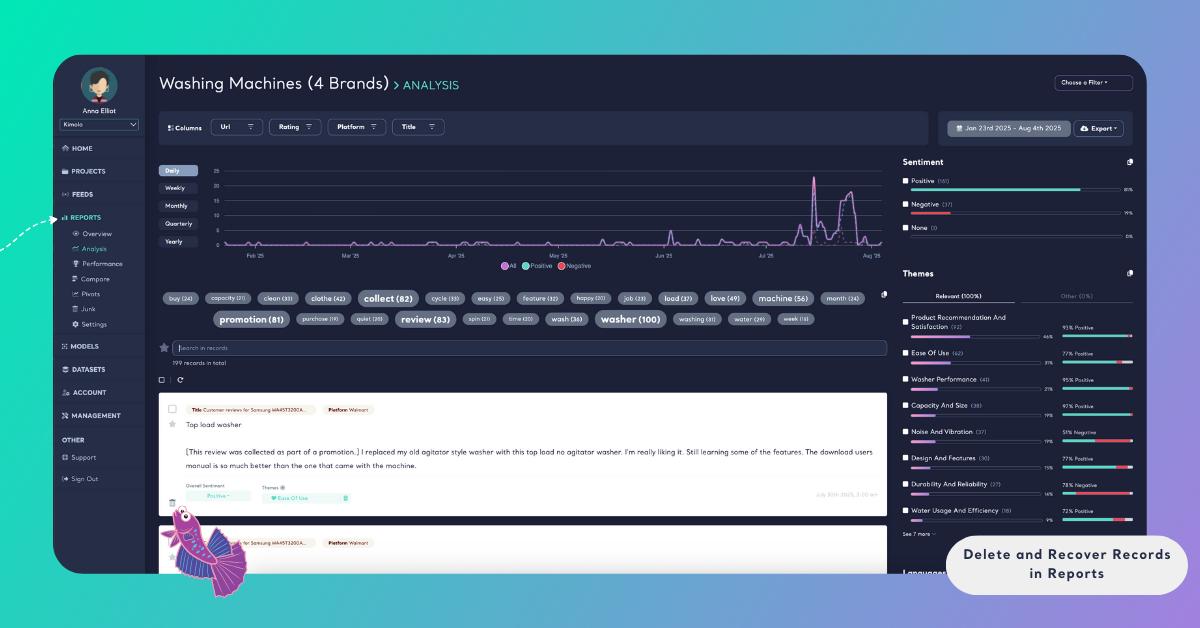
Task: Go to Models in the sidebar
Action: [x=79, y=346]
